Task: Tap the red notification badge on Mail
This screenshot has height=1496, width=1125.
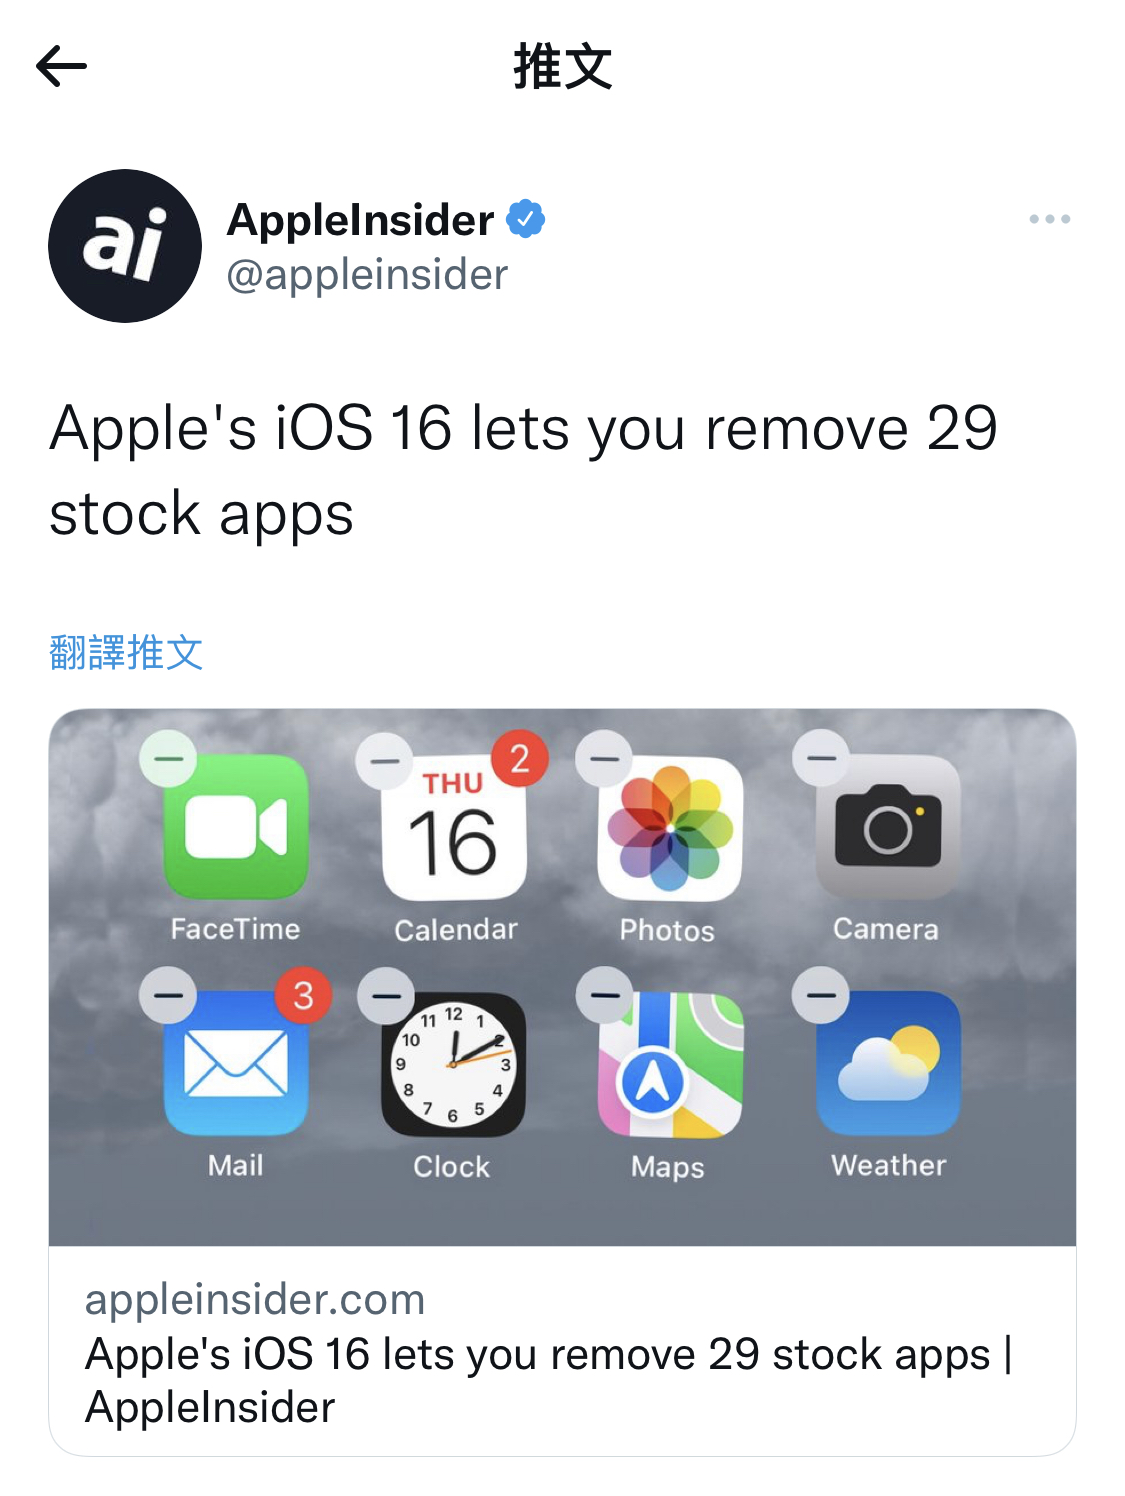Action: 303,995
